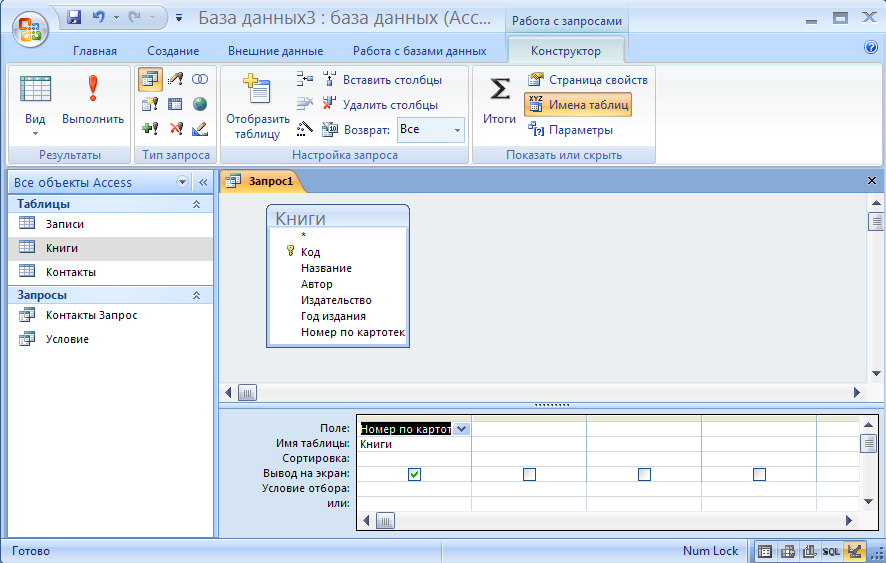Select the Издательство field in Книги table
Image resolution: width=886 pixels, height=563 pixels.
(336, 300)
